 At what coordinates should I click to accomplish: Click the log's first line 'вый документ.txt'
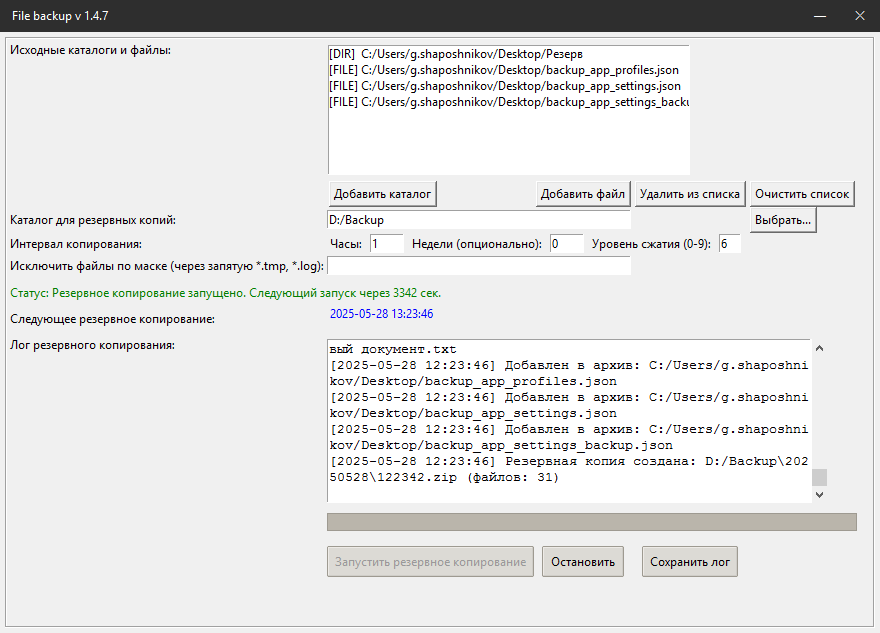point(393,350)
